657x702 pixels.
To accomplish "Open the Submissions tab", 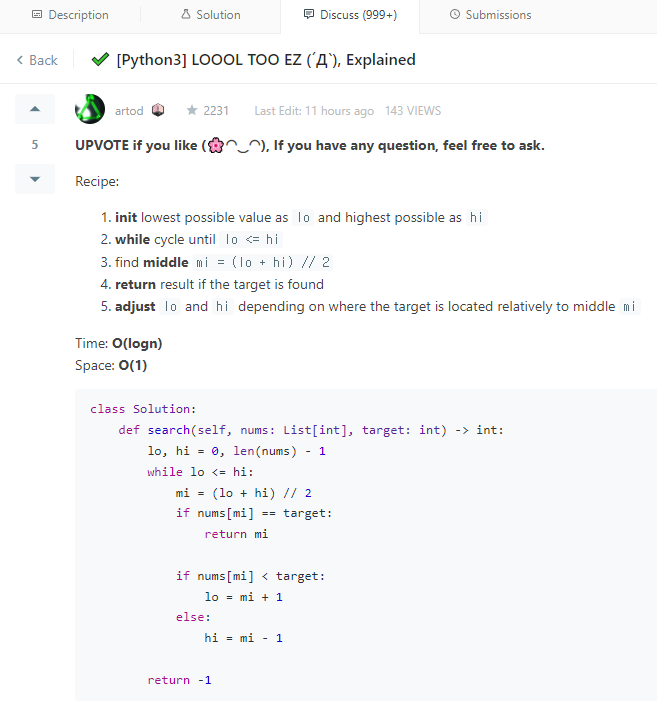I will [x=490, y=15].
